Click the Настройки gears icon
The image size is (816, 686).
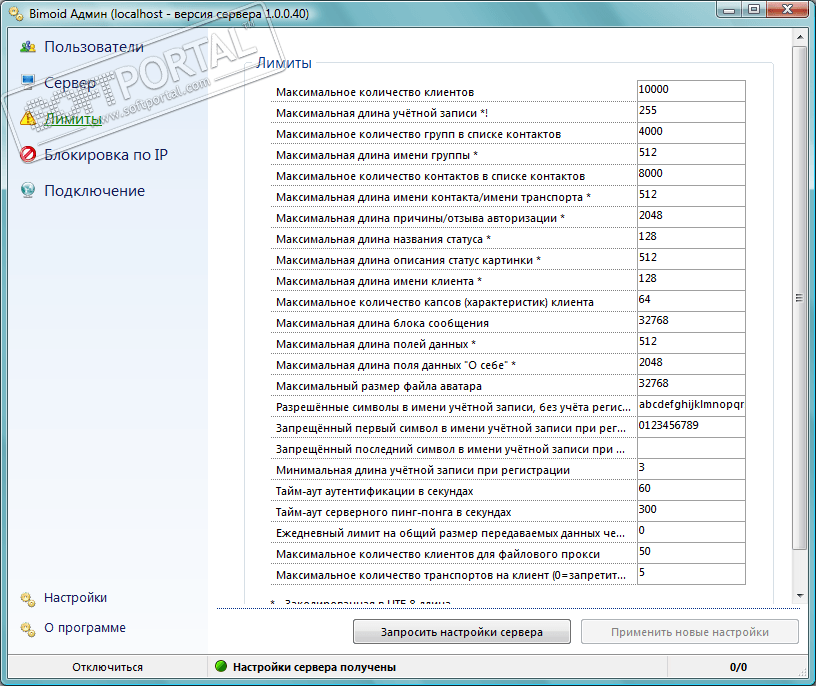click(28, 599)
